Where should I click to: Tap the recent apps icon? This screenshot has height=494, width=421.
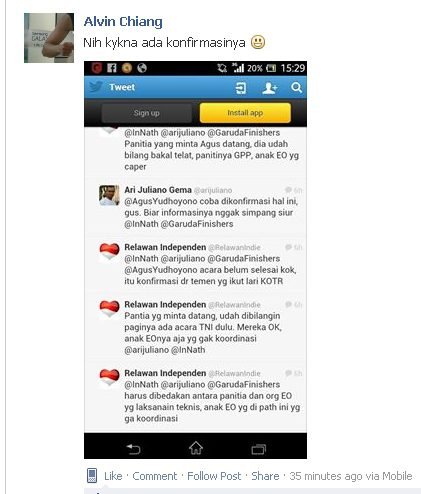point(258,449)
